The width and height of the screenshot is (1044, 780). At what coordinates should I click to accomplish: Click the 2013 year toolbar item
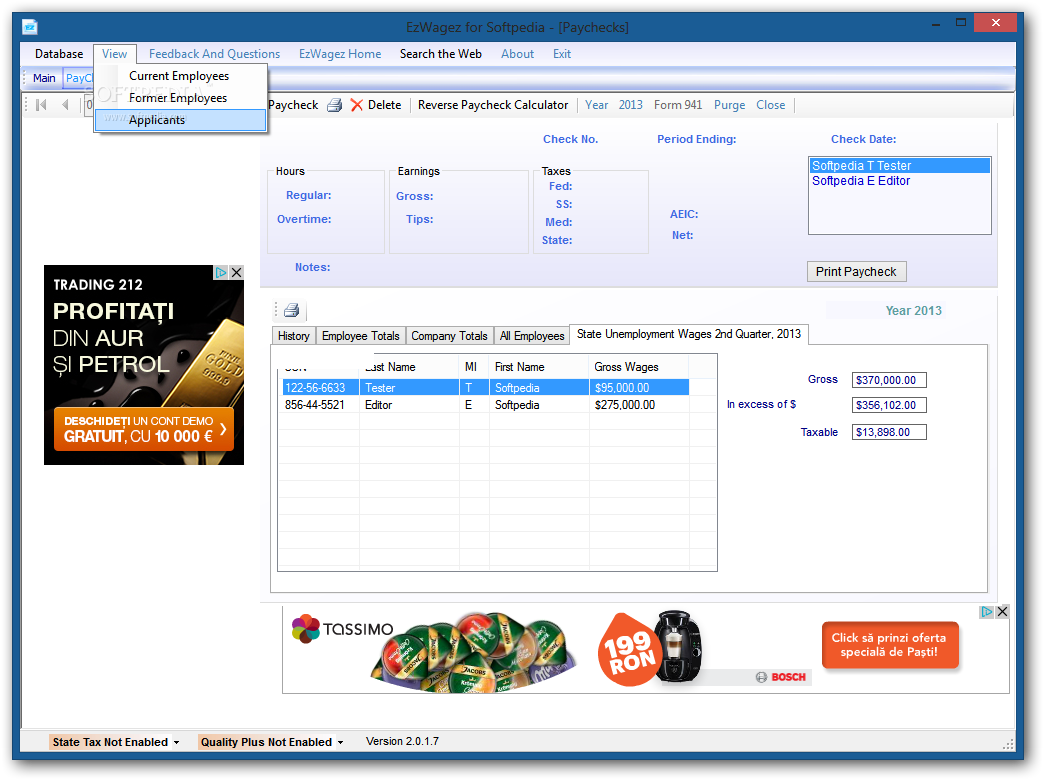(630, 105)
